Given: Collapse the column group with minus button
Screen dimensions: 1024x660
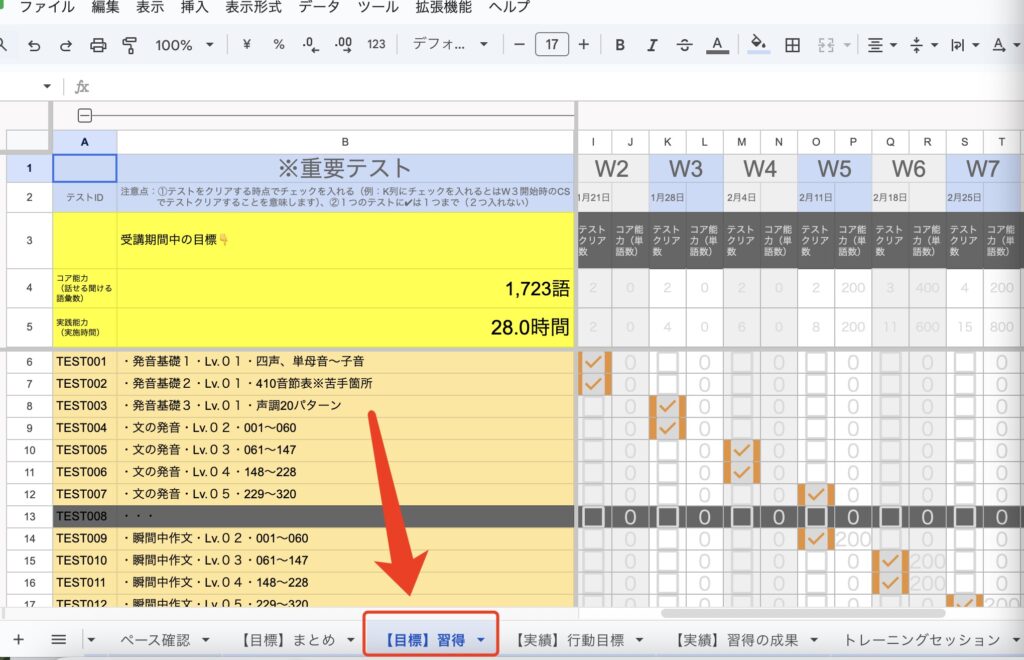Looking at the screenshot, I should click(85, 114).
